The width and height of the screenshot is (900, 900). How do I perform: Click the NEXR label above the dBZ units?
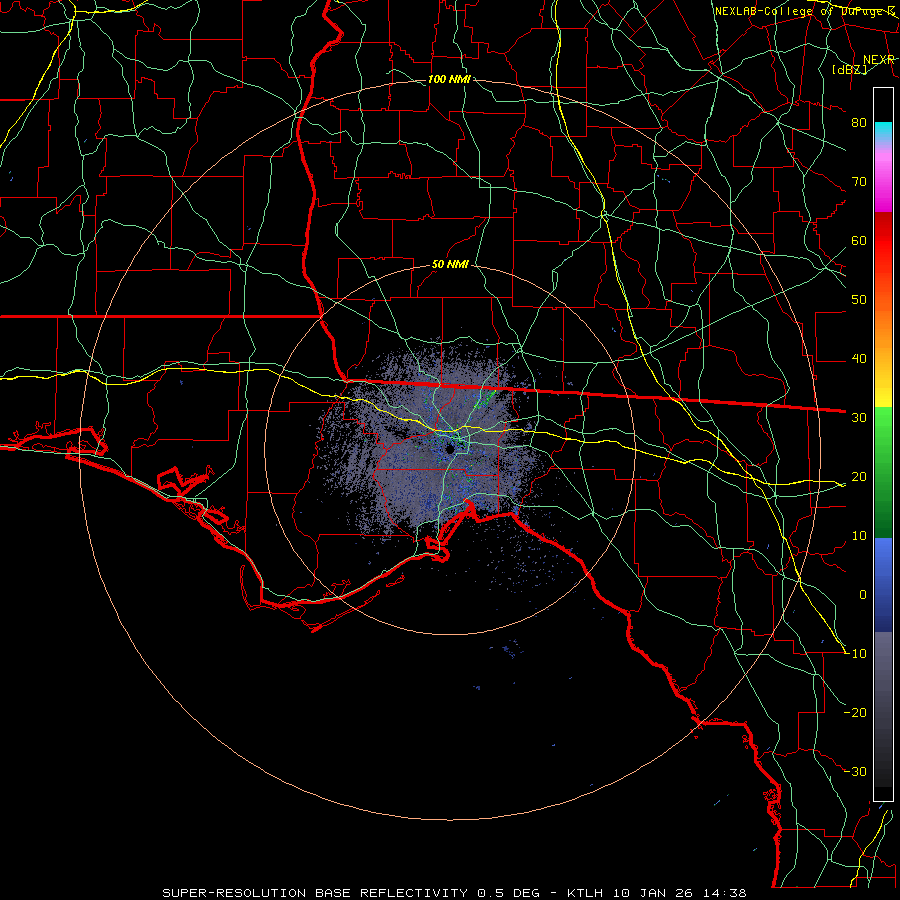pyautogui.click(x=879, y=60)
